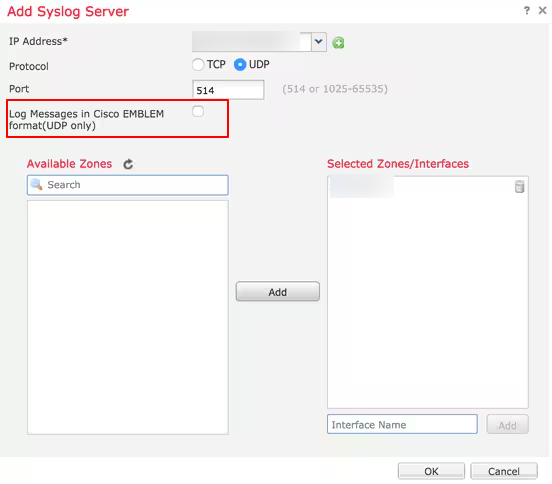Confirm the dialog with OK
The image size is (552, 484).
pyautogui.click(x=431, y=471)
